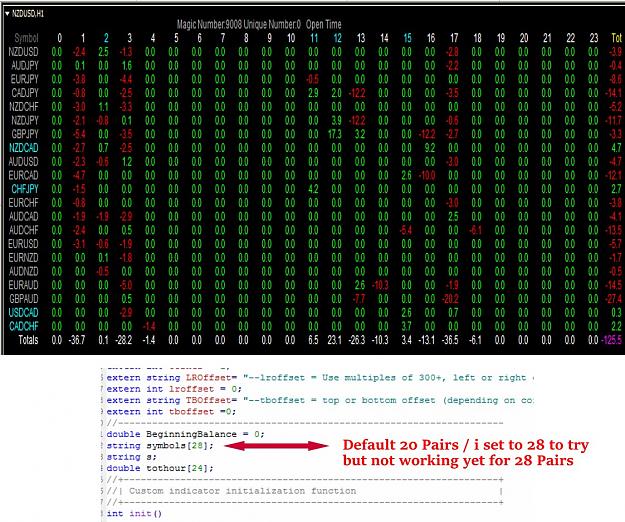Screen dimensions: 625x522
Task: Select the cyan NZDCAD symbol label
Action: (24, 148)
